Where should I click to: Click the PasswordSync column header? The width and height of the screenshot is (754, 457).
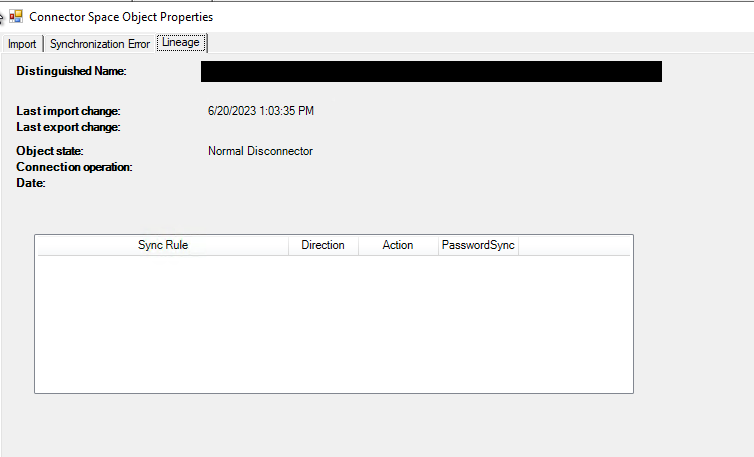[478, 245]
